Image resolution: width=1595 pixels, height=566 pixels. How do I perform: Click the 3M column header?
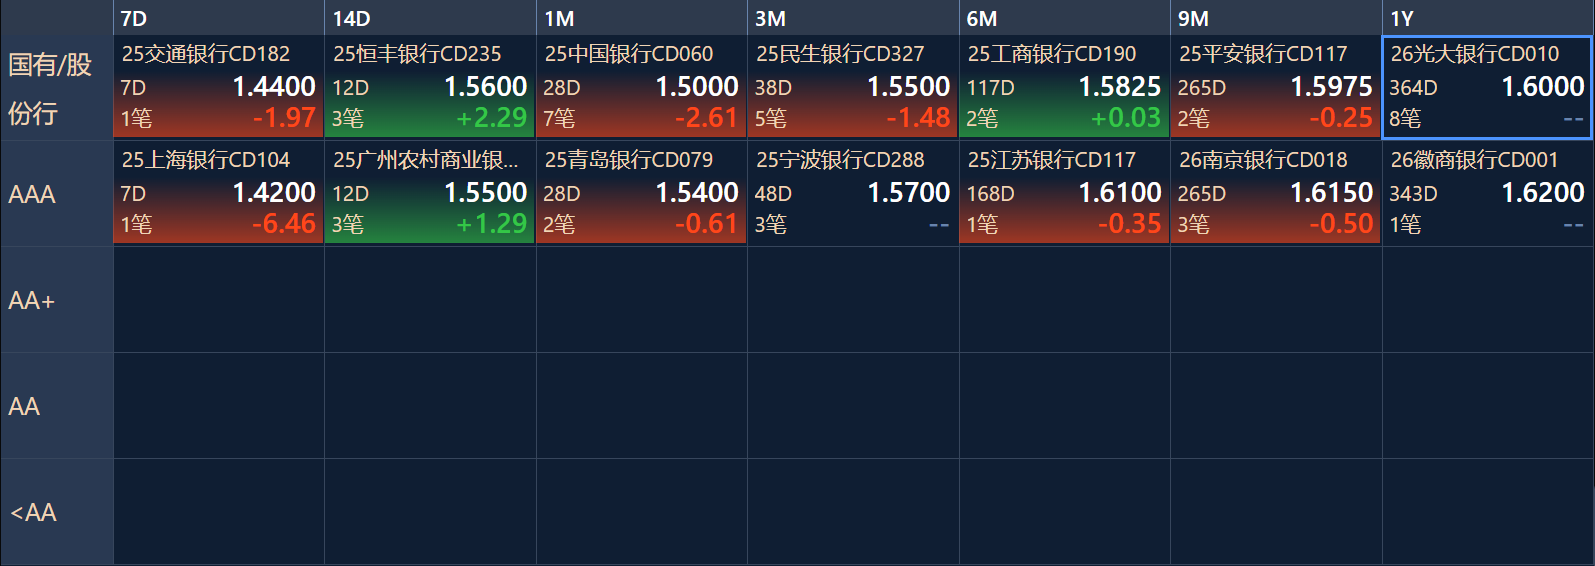pyautogui.click(x=853, y=18)
